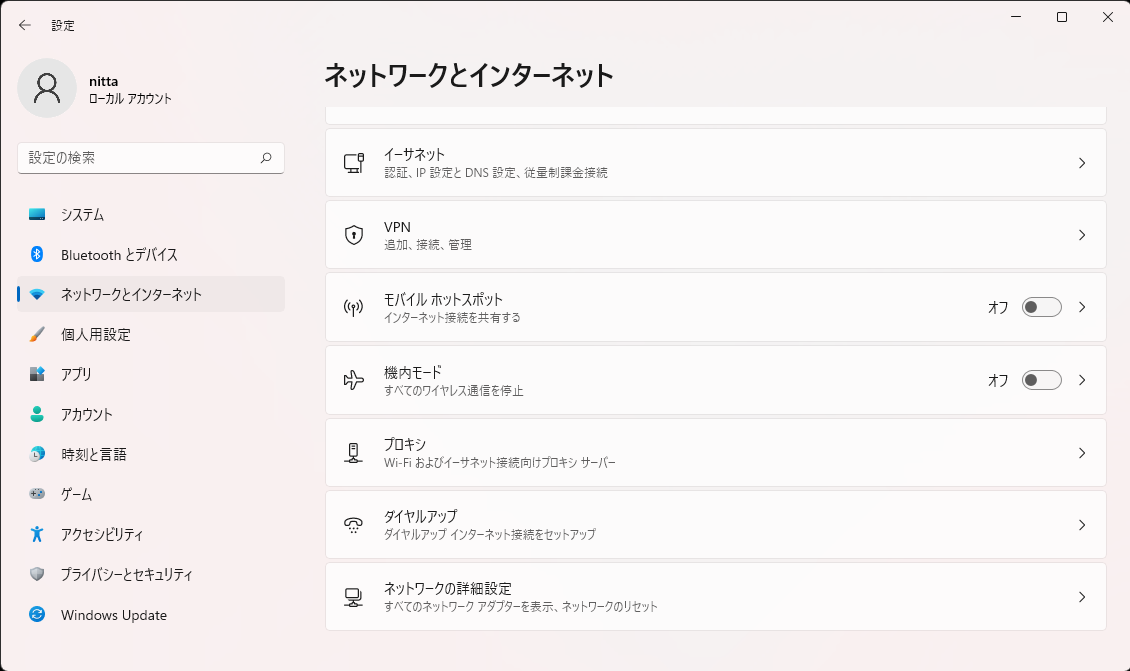This screenshot has height=671, width=1130.
Task: Select システム in the sidebar
Action: tap(82, 215)
